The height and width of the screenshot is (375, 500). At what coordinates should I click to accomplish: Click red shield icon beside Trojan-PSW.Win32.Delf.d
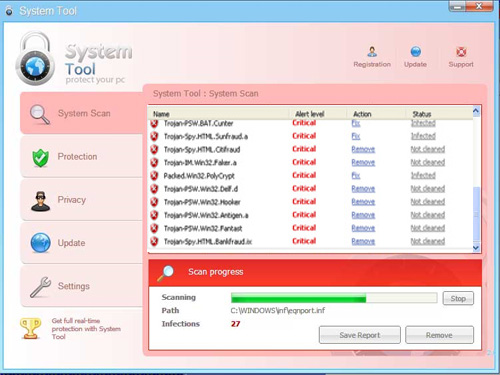154,189
